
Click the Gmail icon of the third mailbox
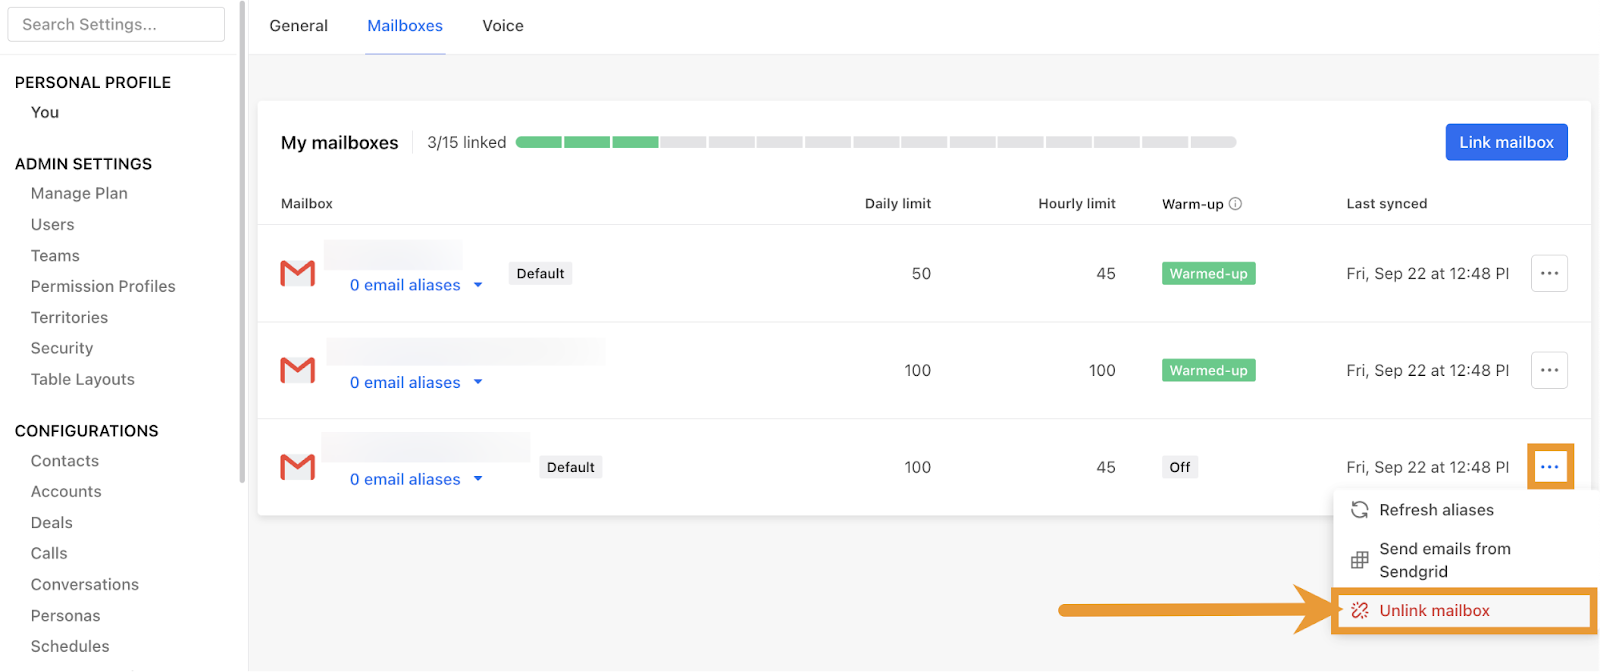(x=298, y=467)
